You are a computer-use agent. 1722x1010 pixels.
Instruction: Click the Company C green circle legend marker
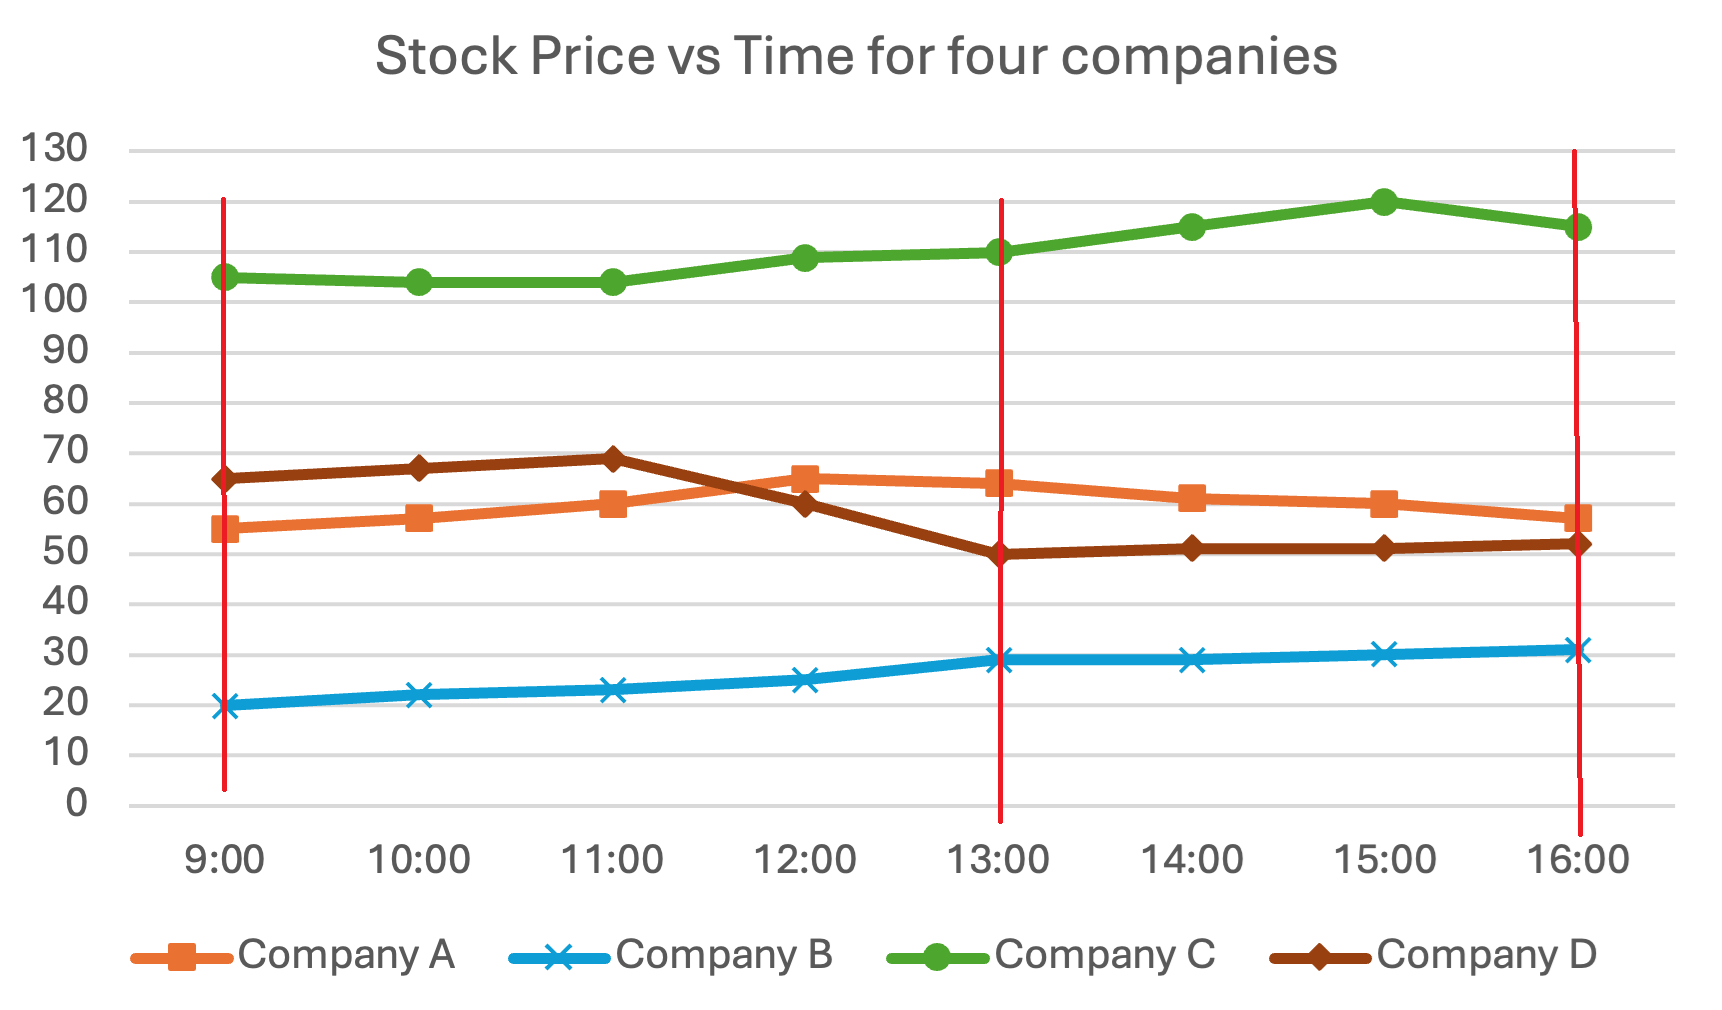(936, 957)
